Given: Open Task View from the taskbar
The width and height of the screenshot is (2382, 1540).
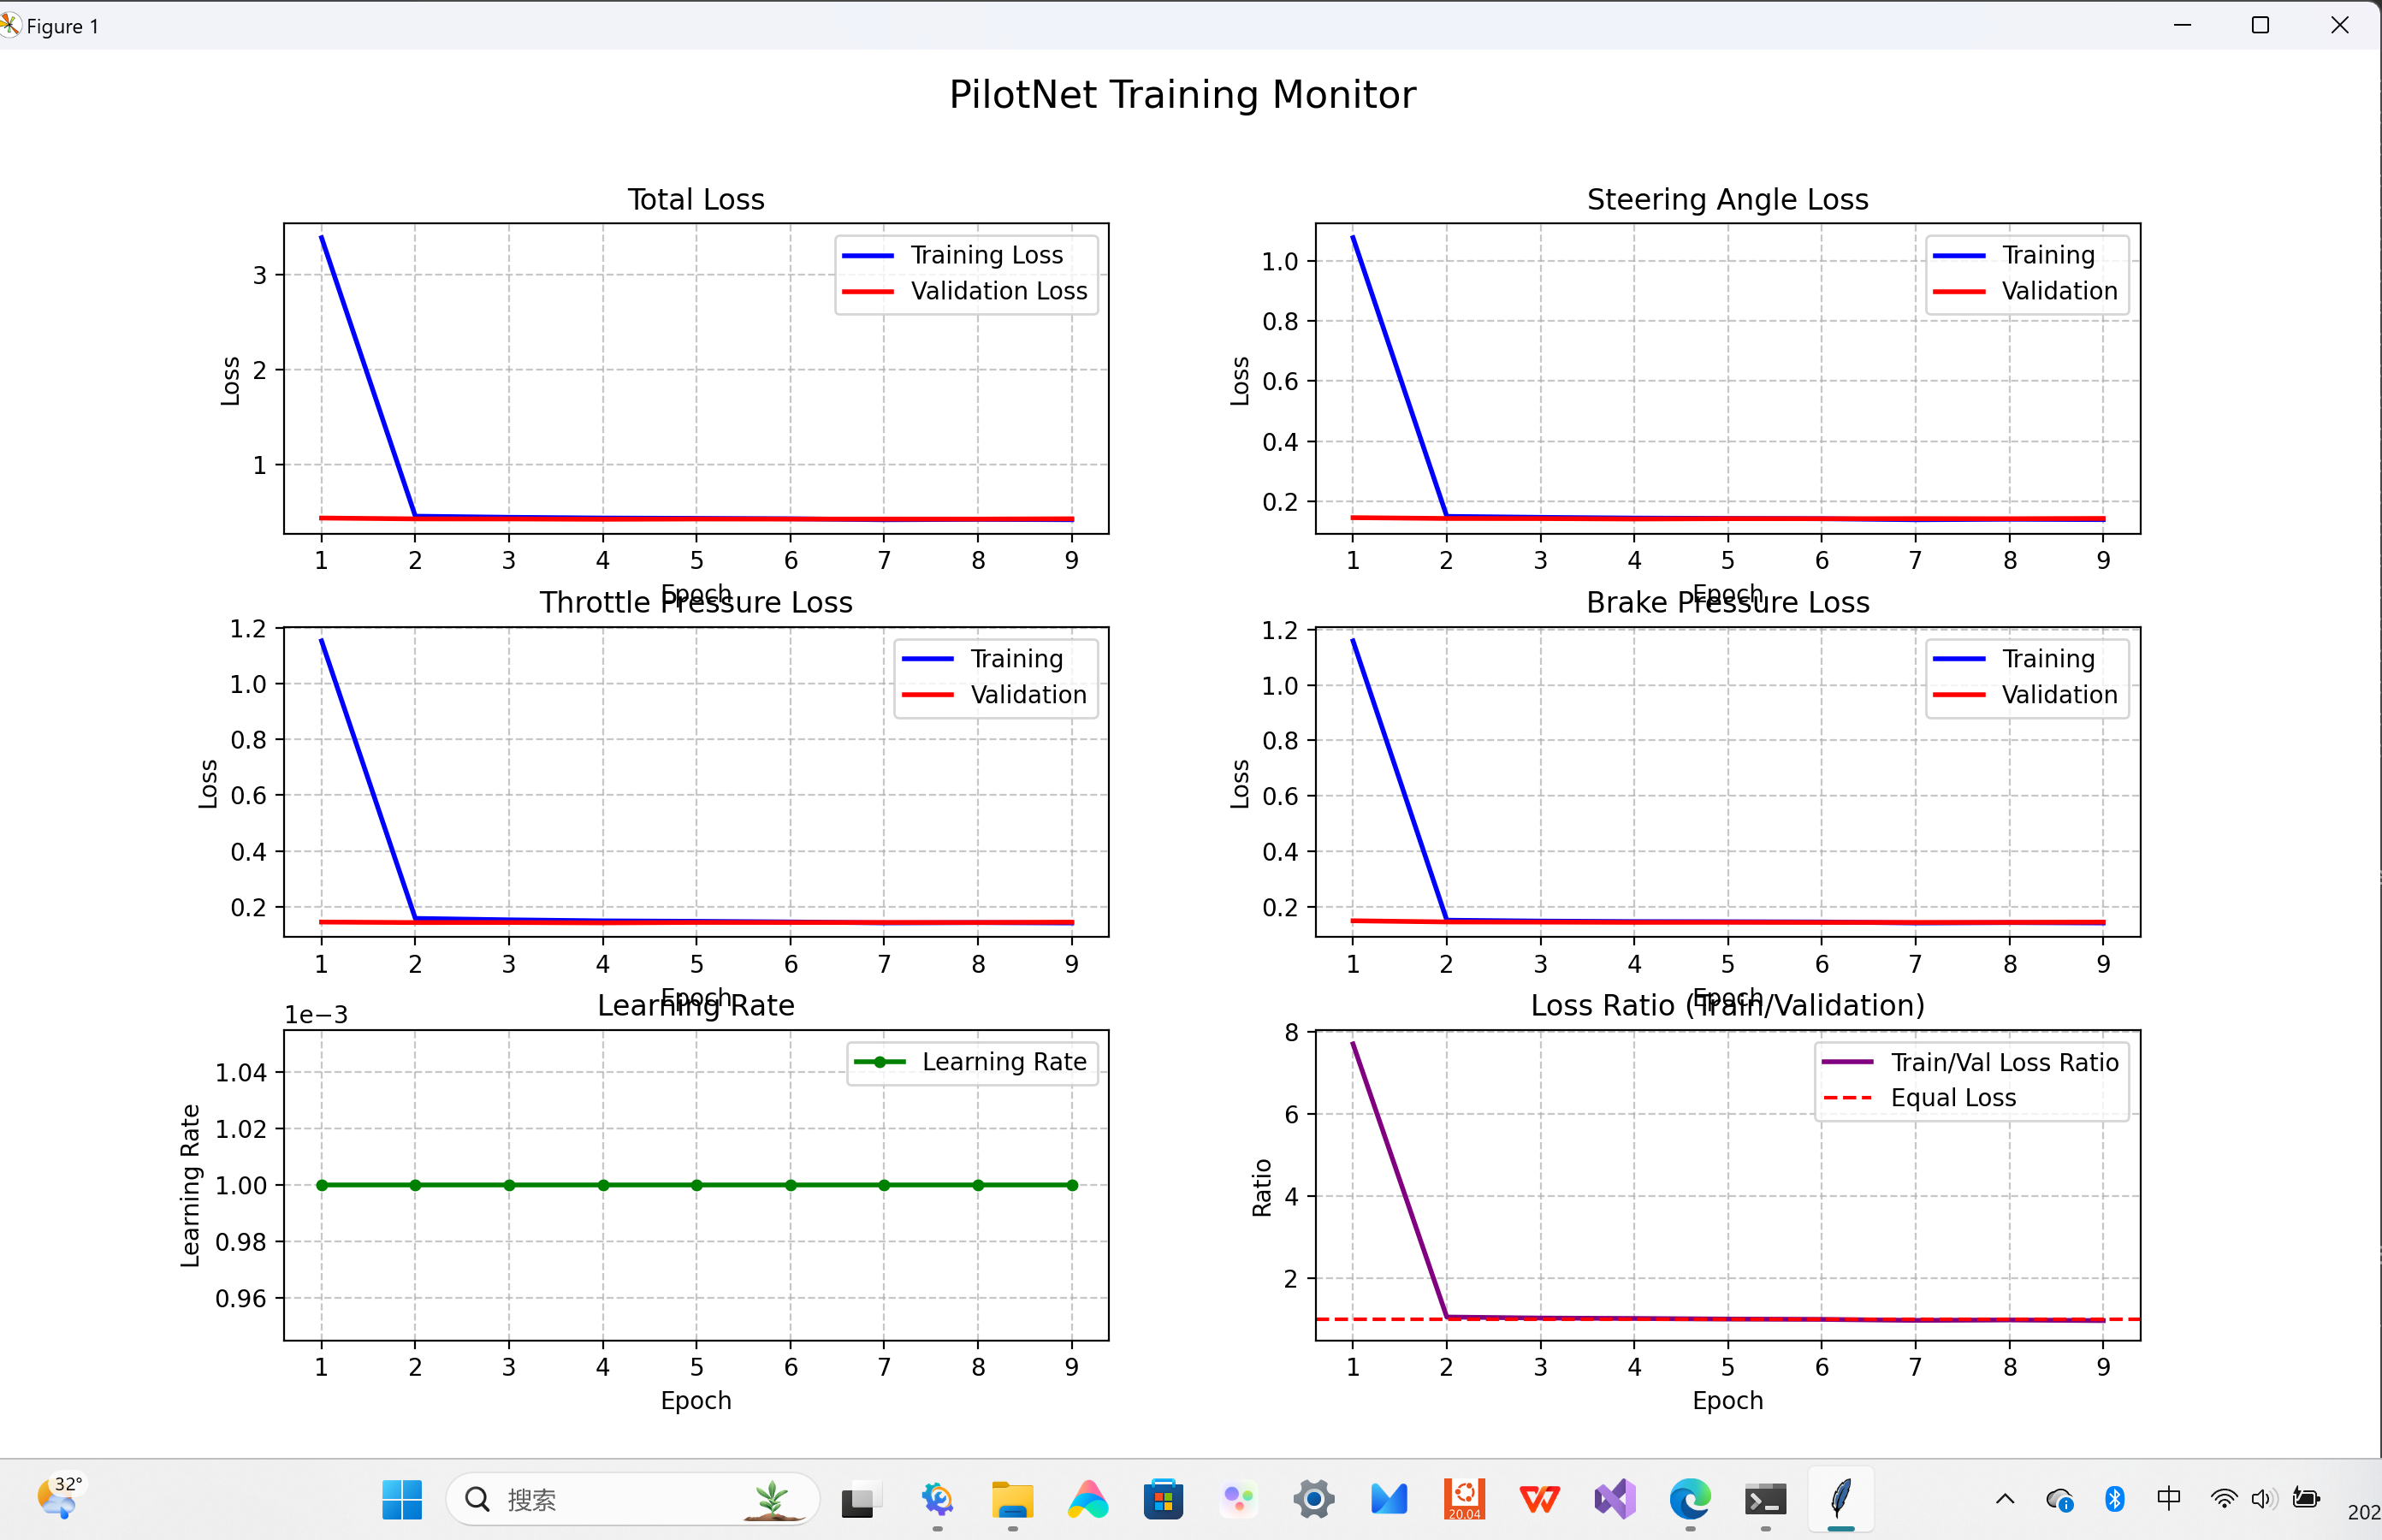Looking at the screenshot, I should pyautogui.click(x=860, y=1499).
